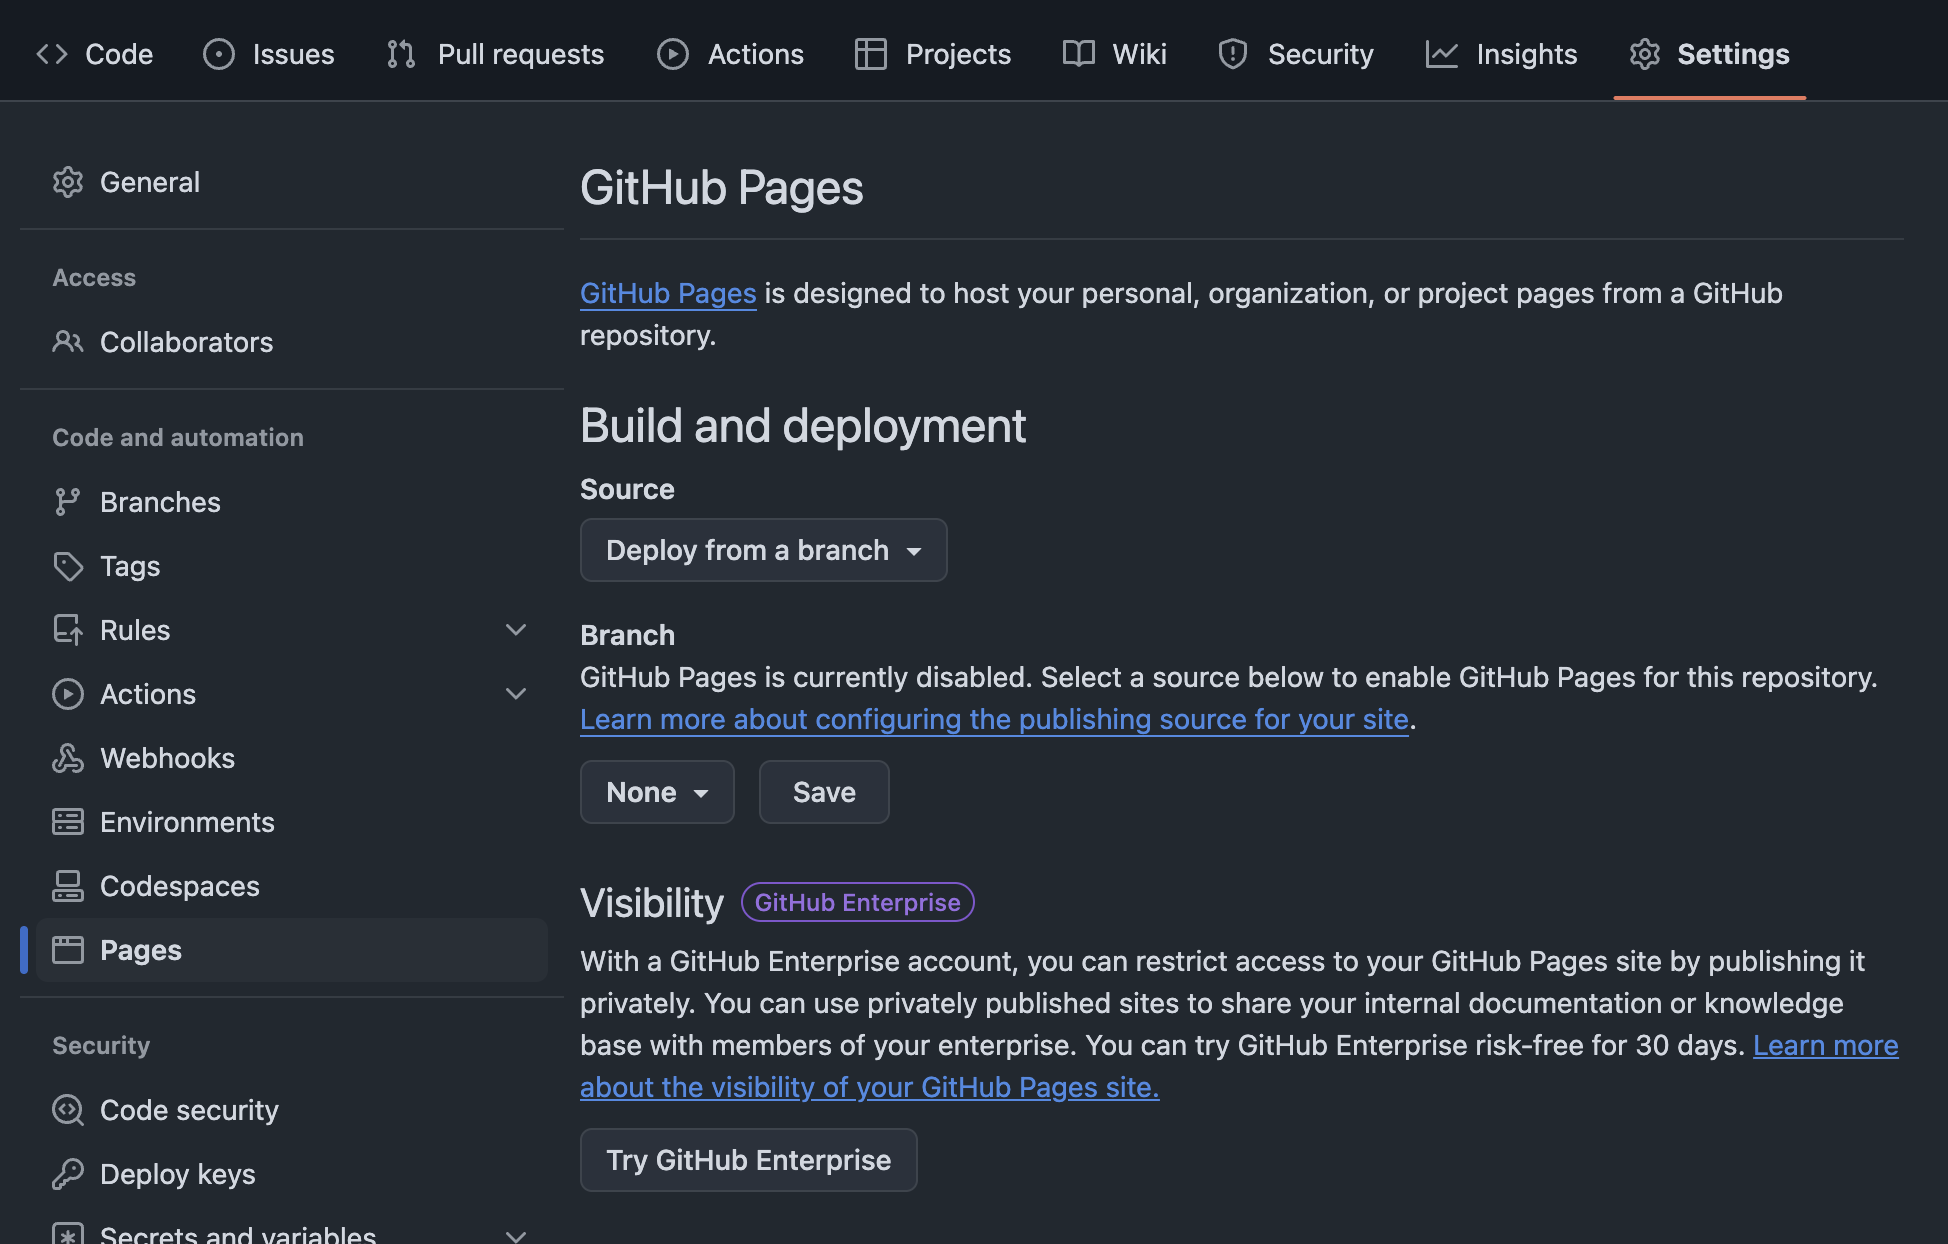
Task: Open the None branch selector dropdown
Action: point(657,792)
